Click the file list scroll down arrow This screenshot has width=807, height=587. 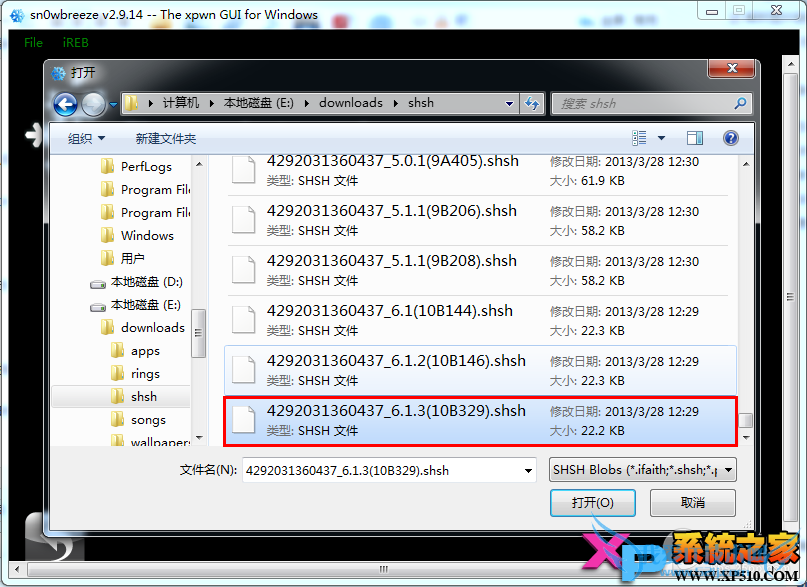746,438
